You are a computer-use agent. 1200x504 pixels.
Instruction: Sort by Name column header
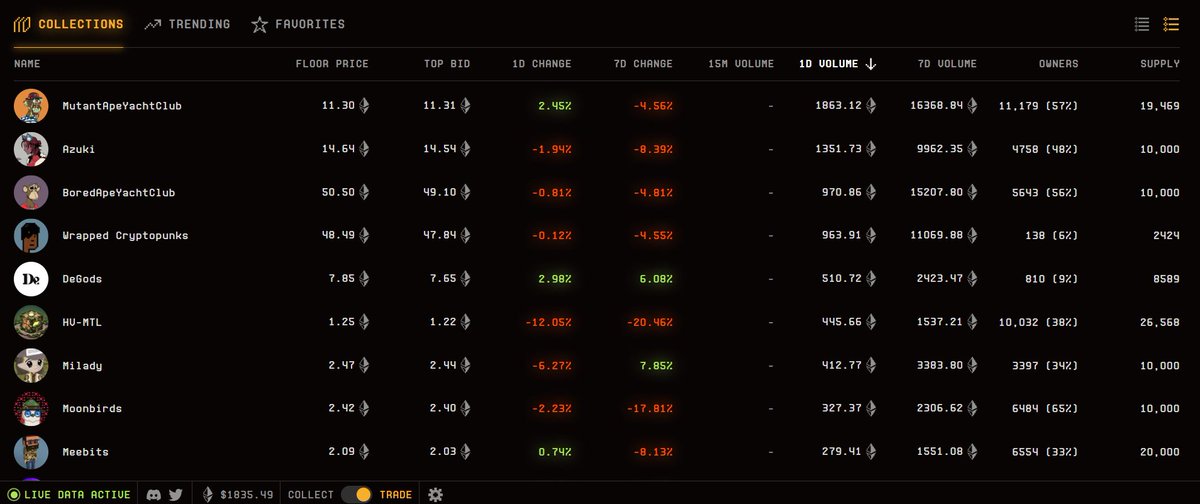pyautogui.click(x=27, y=64)
